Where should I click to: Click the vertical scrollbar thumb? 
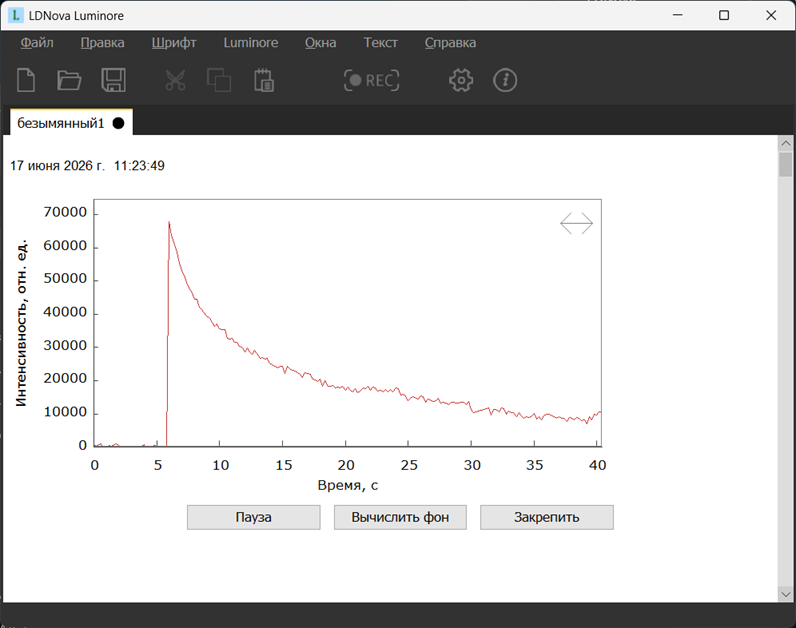coord(786,164)
